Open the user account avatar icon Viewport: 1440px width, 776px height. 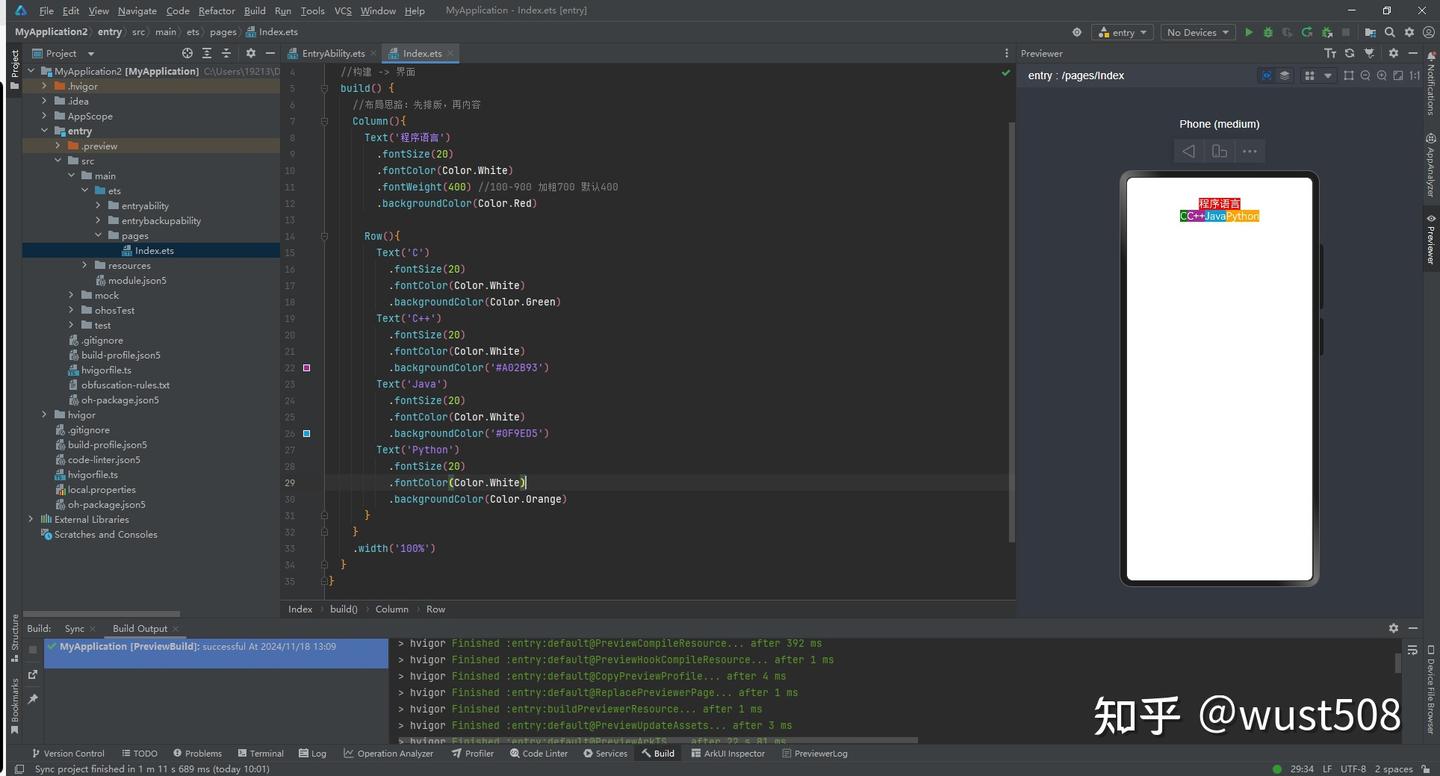coord(1429,32)
